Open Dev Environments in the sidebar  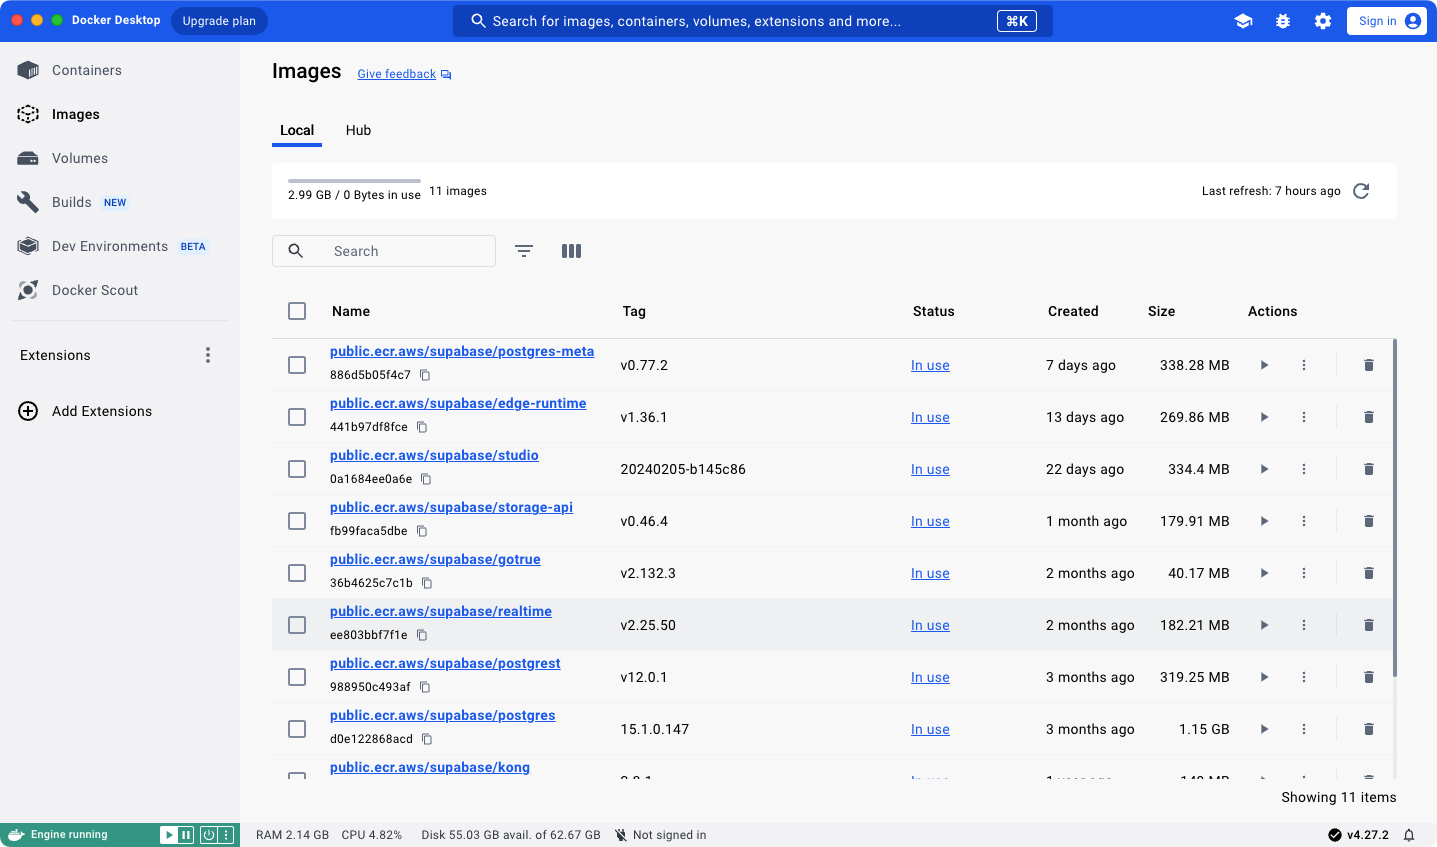click(x=120, y=246)
